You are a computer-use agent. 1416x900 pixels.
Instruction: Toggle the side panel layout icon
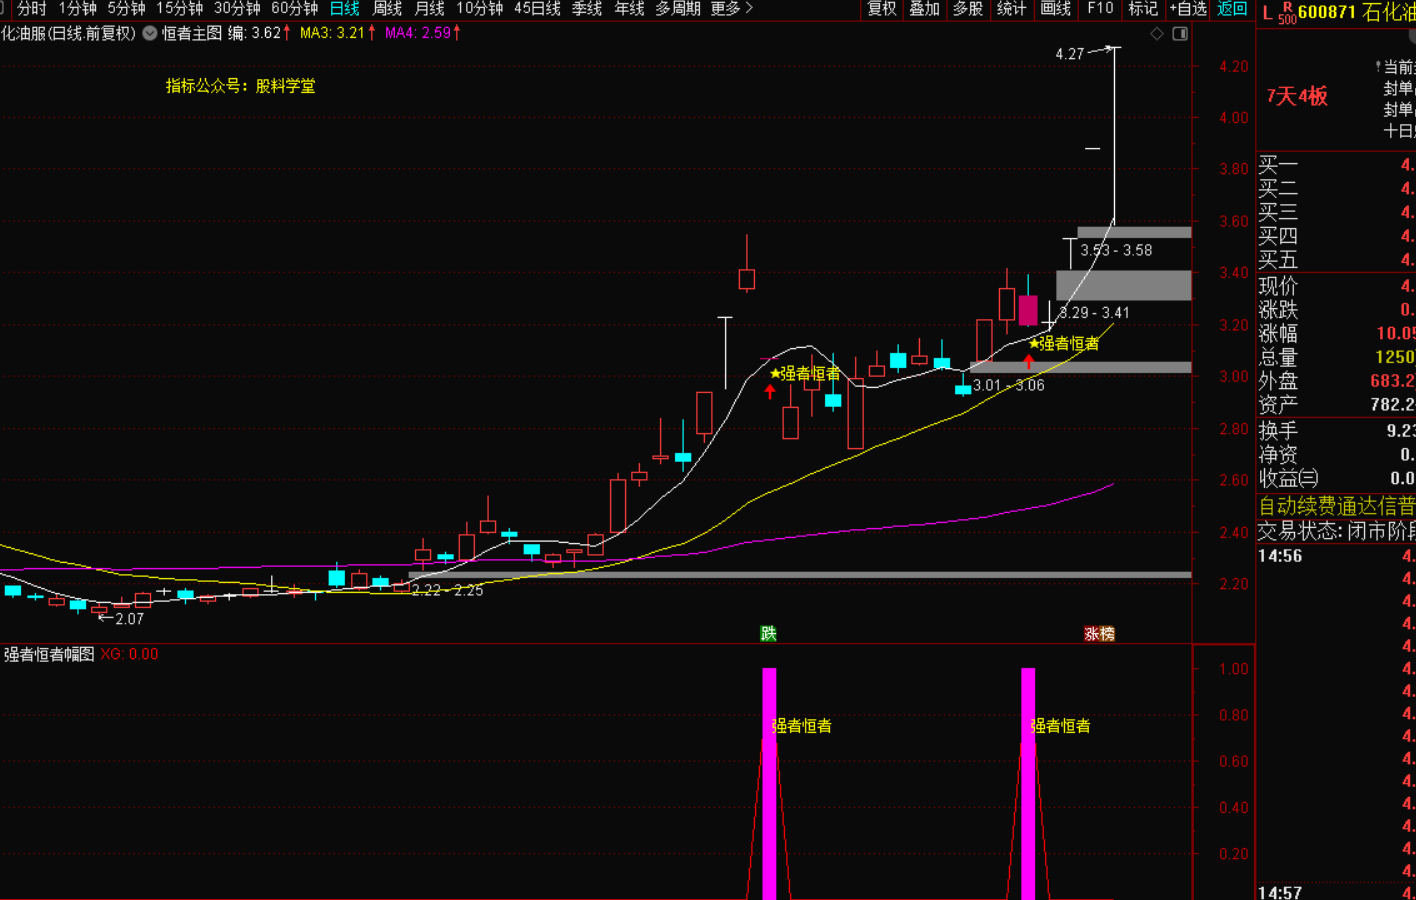pyautogui.click(x=1180, y=33)
